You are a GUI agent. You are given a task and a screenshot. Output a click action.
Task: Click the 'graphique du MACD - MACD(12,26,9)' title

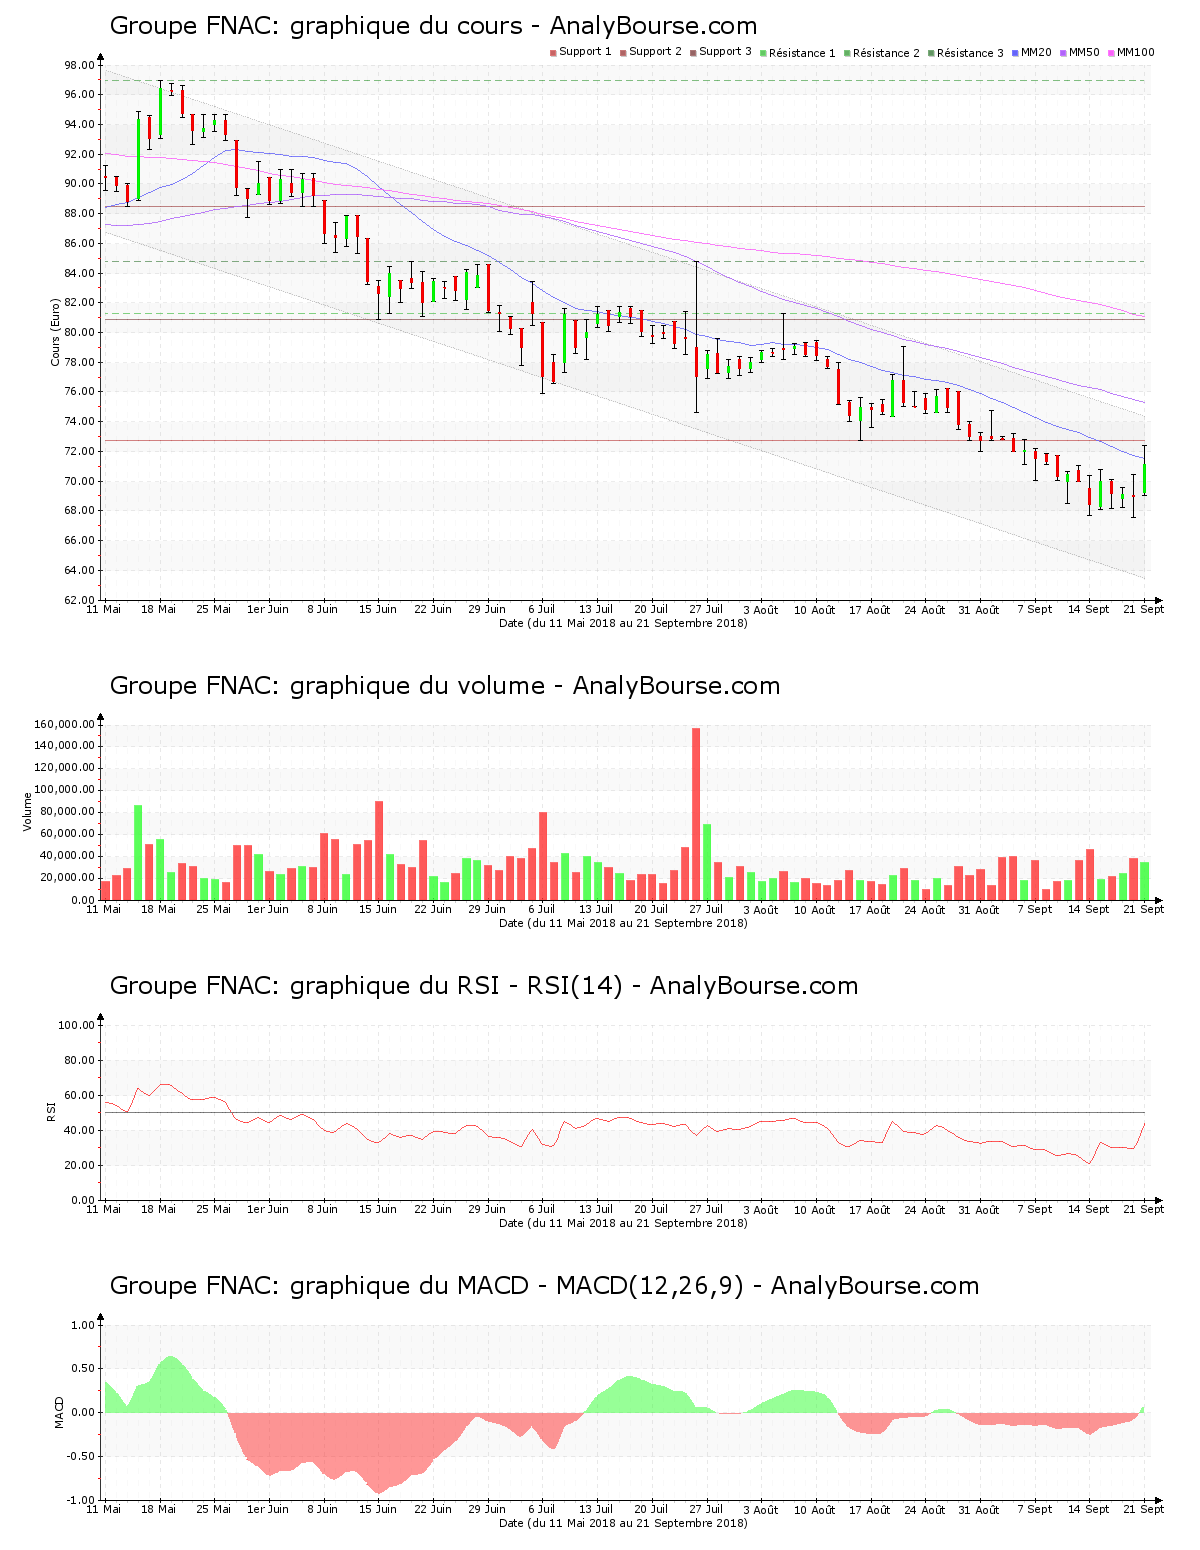point(544,1286)
